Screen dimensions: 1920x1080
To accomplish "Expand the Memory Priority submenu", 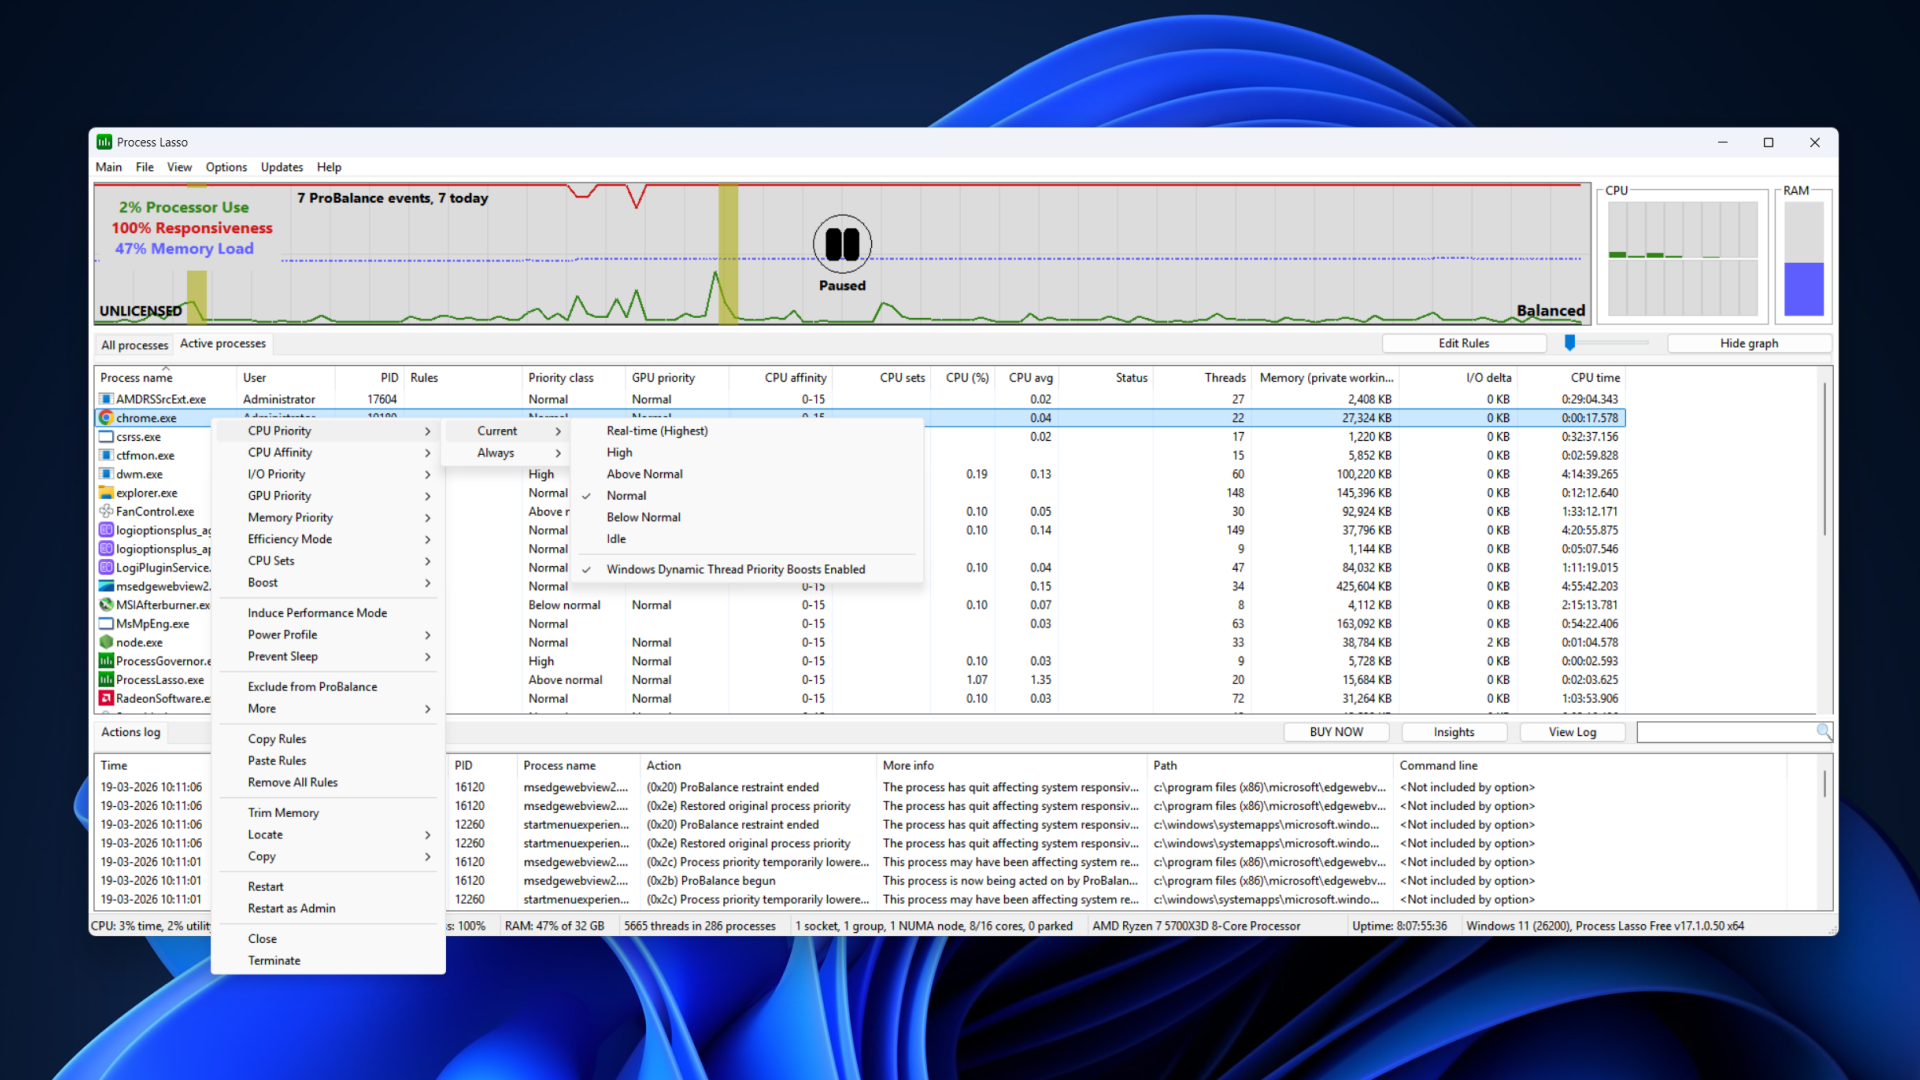I will [x=328, y=517].
